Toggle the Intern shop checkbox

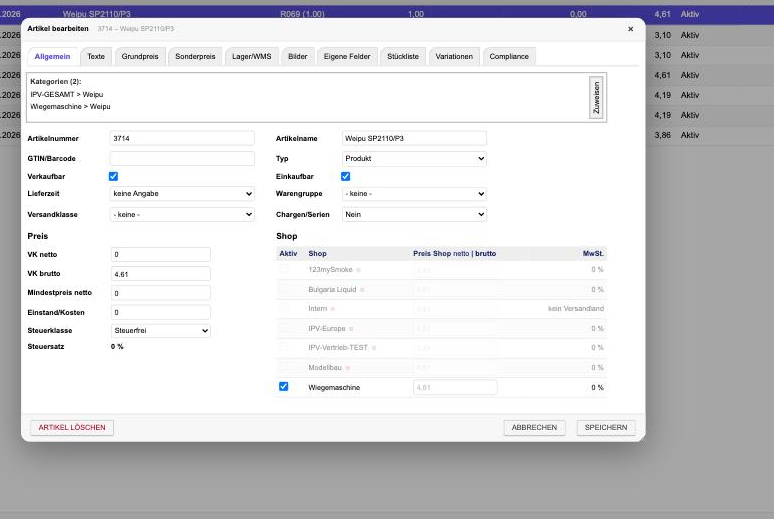tap(284, 308)
